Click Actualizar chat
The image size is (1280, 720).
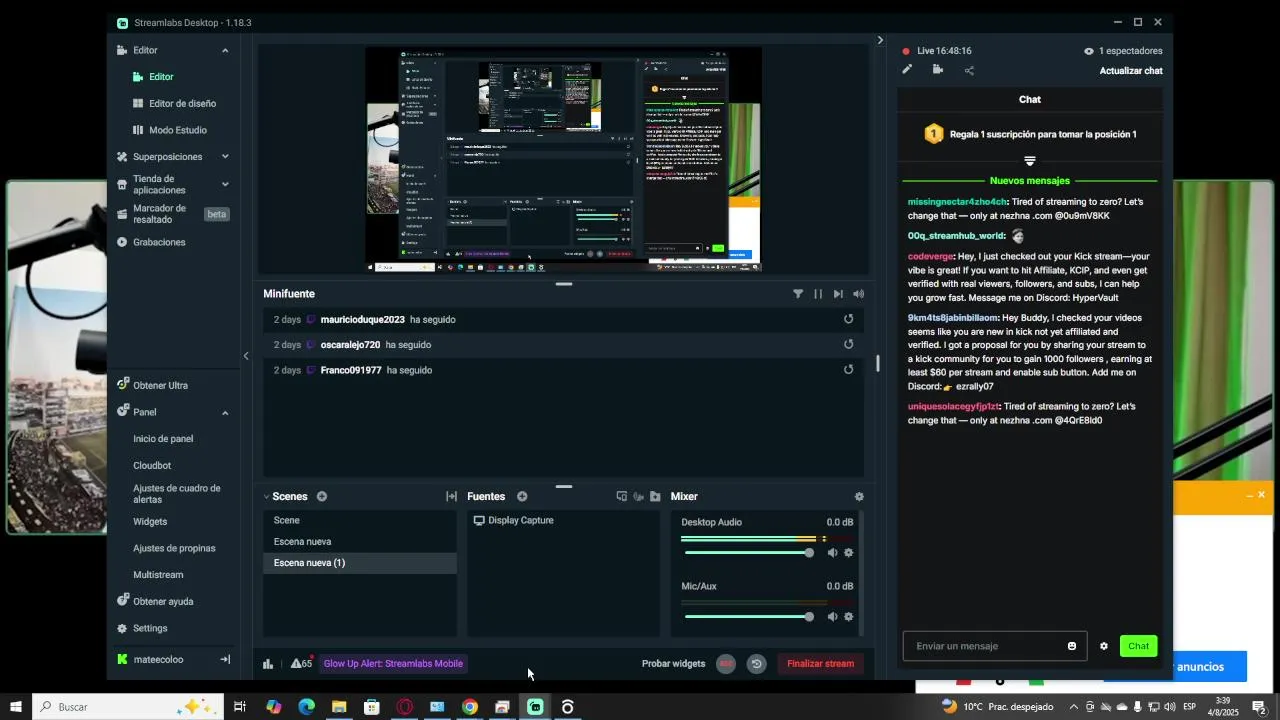[1131, 71]
